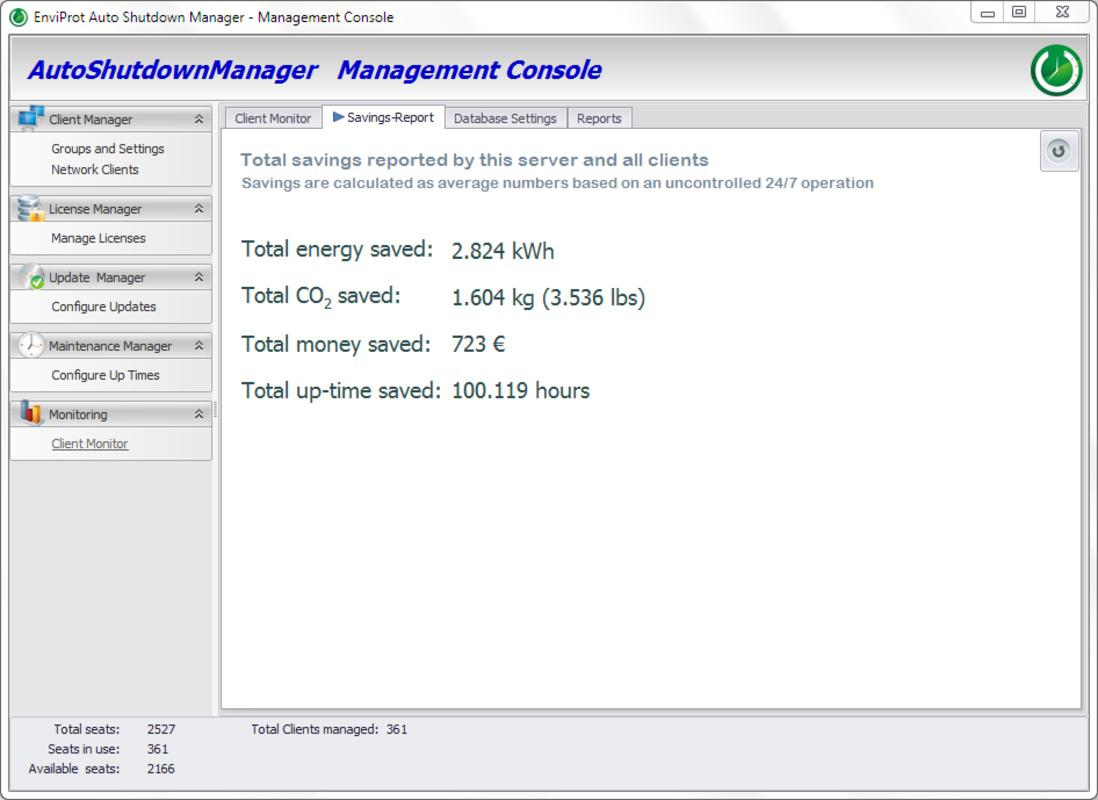Click the Monitoring bar chart icon
This screenshot has width=1098, height=800.
(x=31, y=413)
